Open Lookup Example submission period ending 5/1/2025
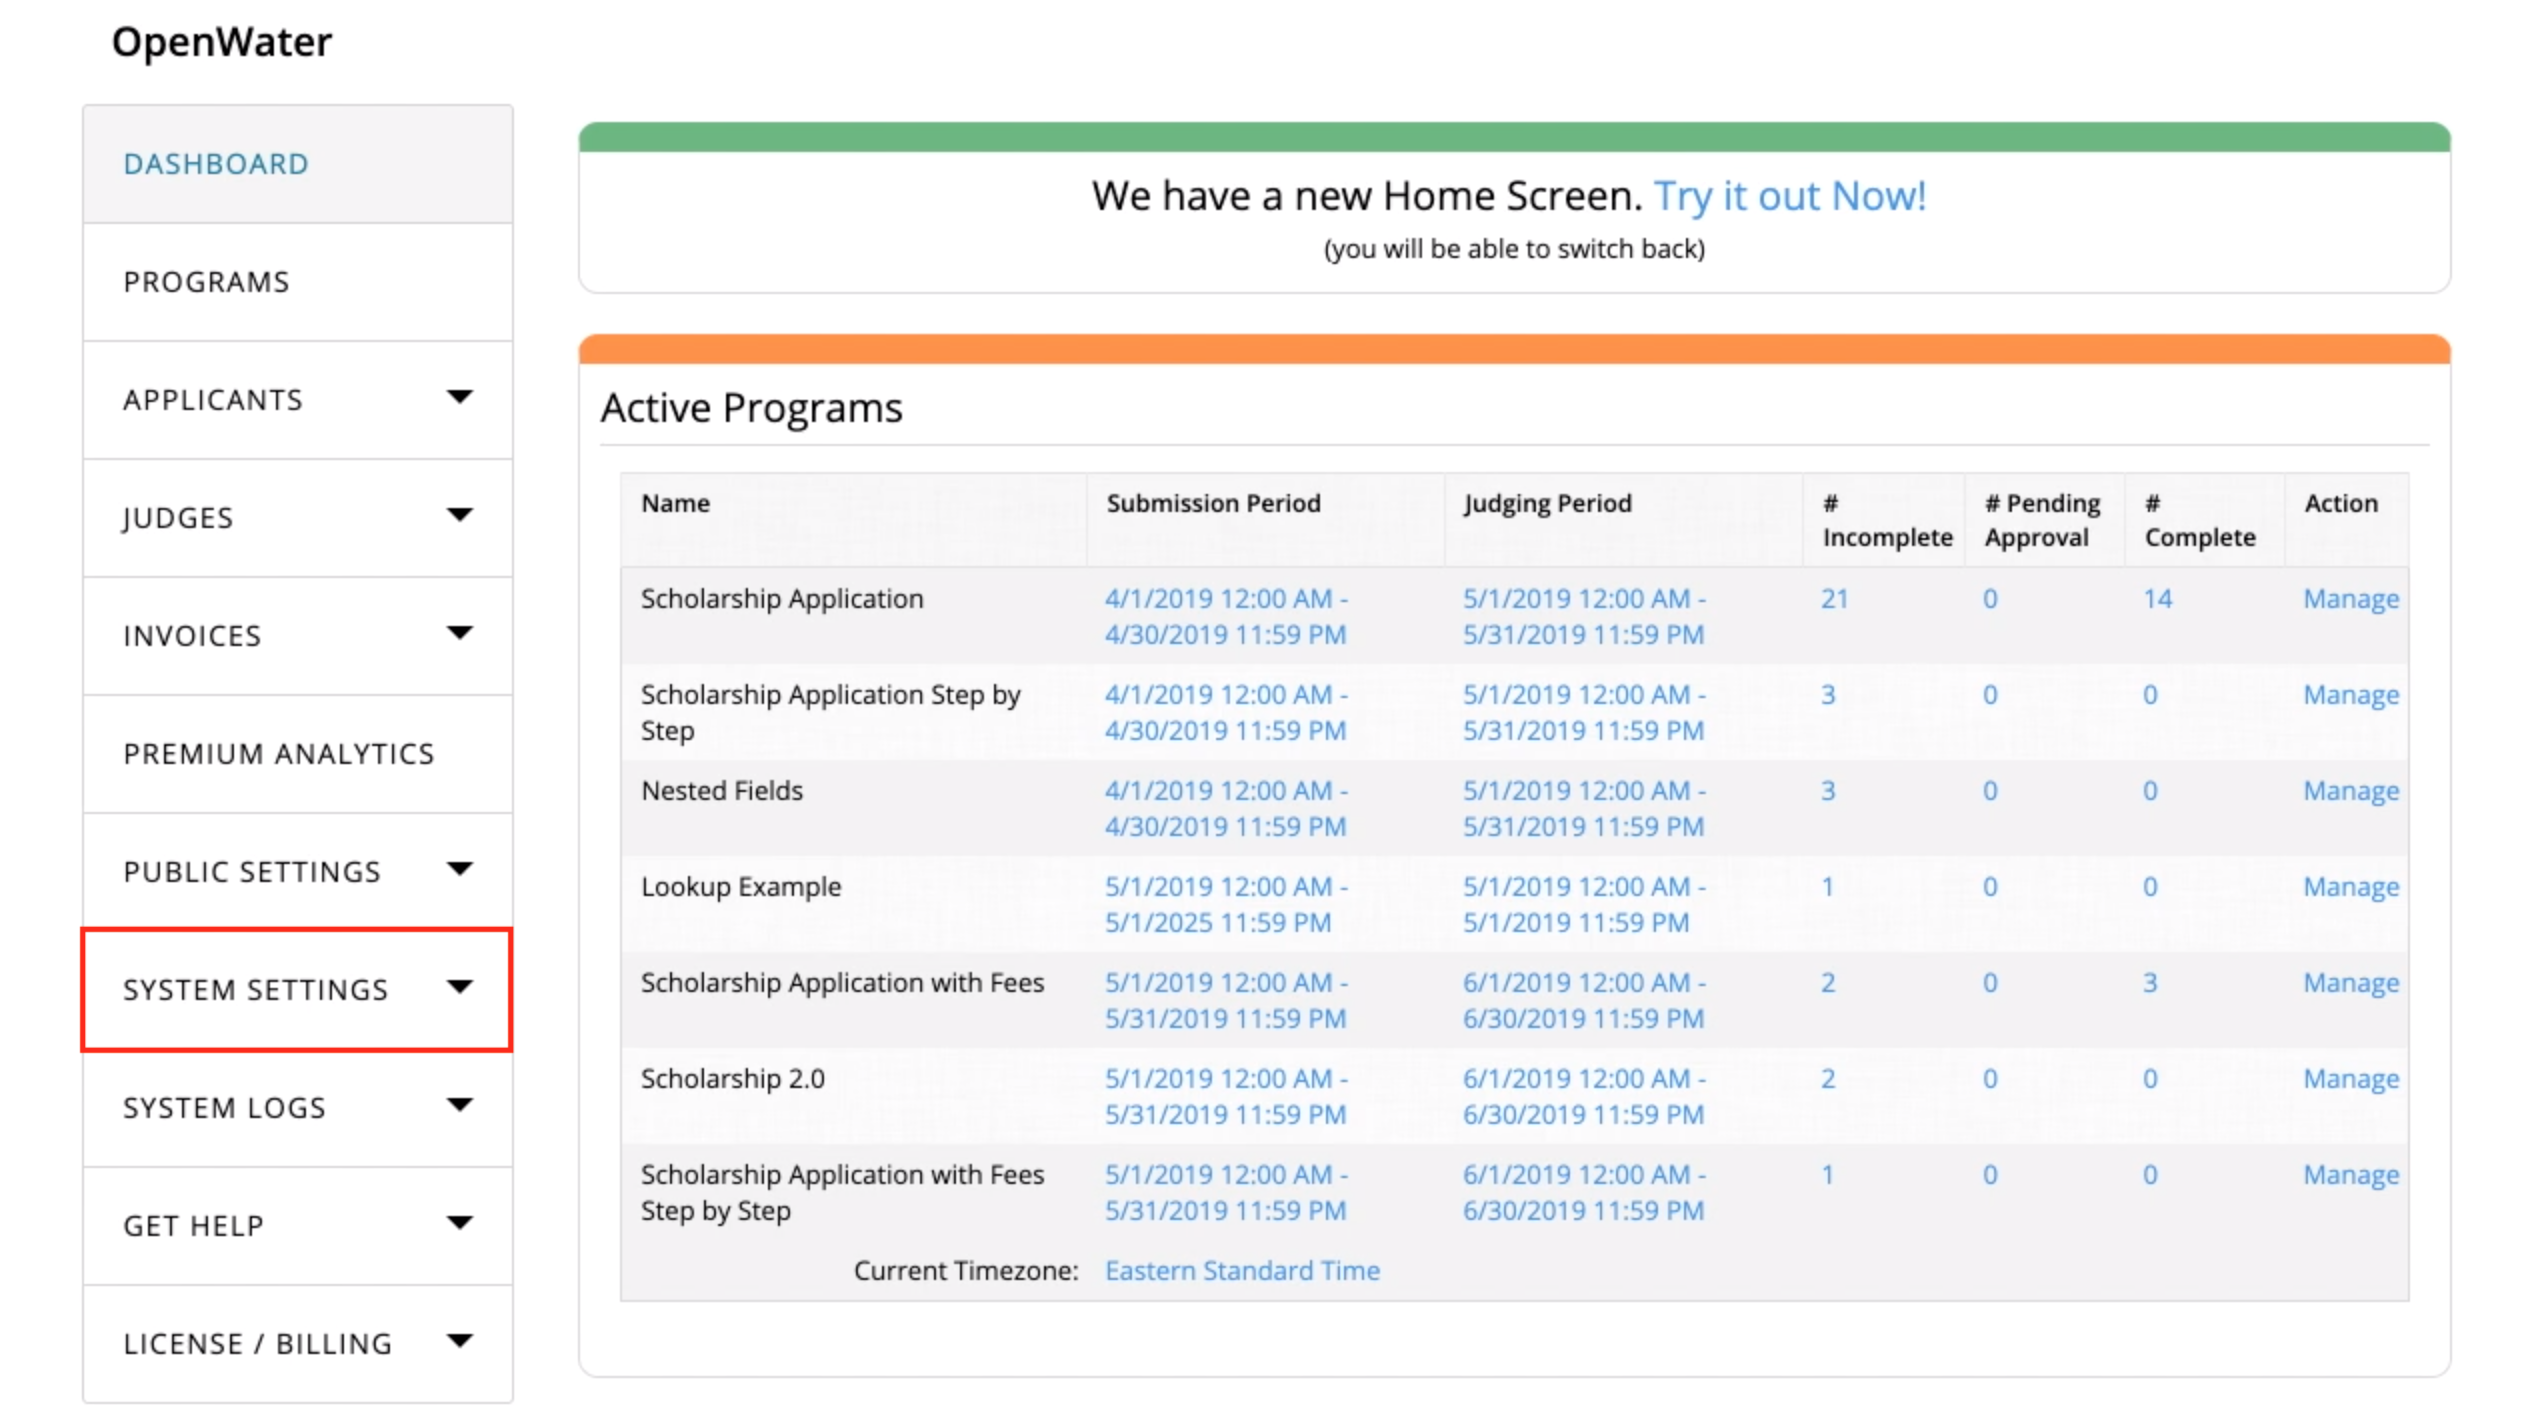This screenshot has width=2546, height=1420. [1226, 905]
